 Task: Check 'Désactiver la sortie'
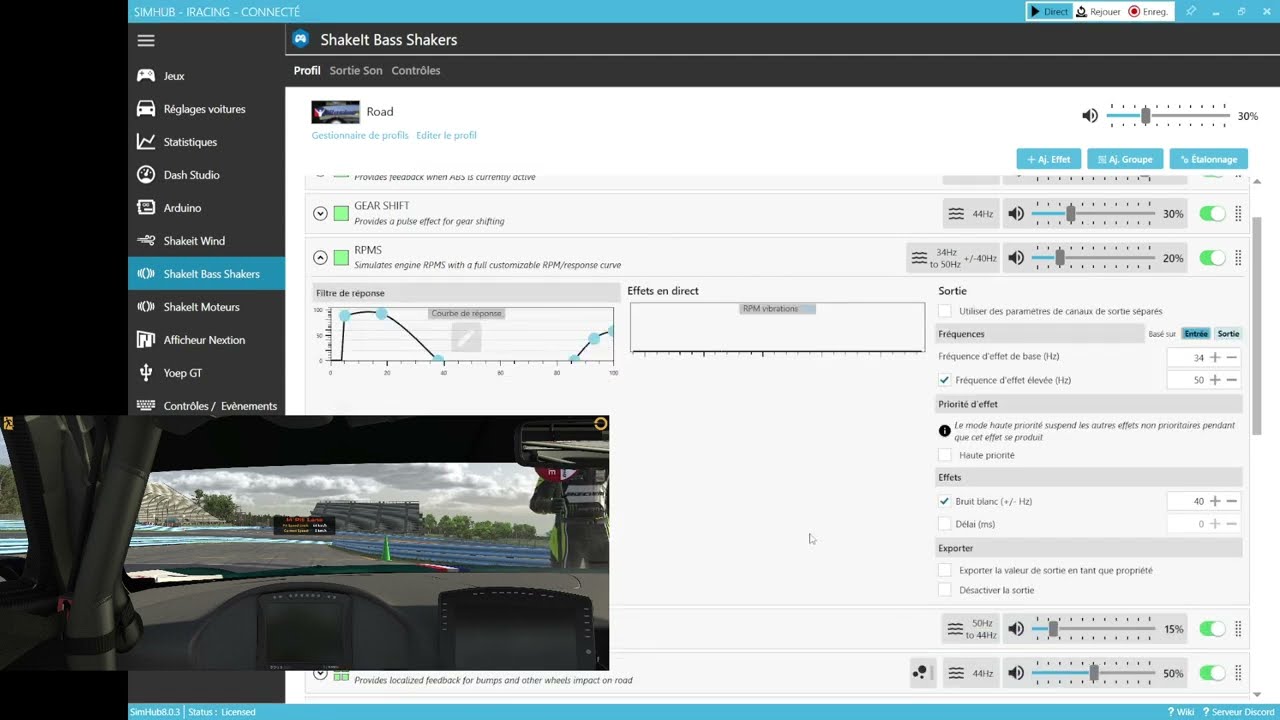tap(945, 590)
